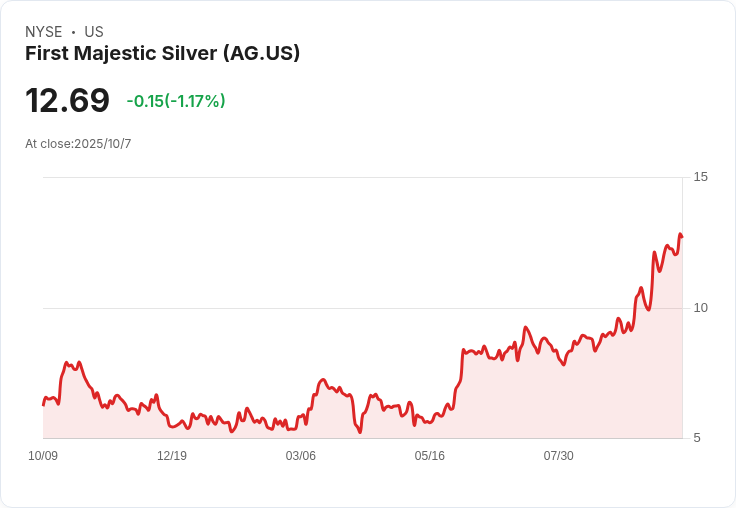Click the 07/30 date label on x-axis

pyautogui.click(x=559, y=455)
